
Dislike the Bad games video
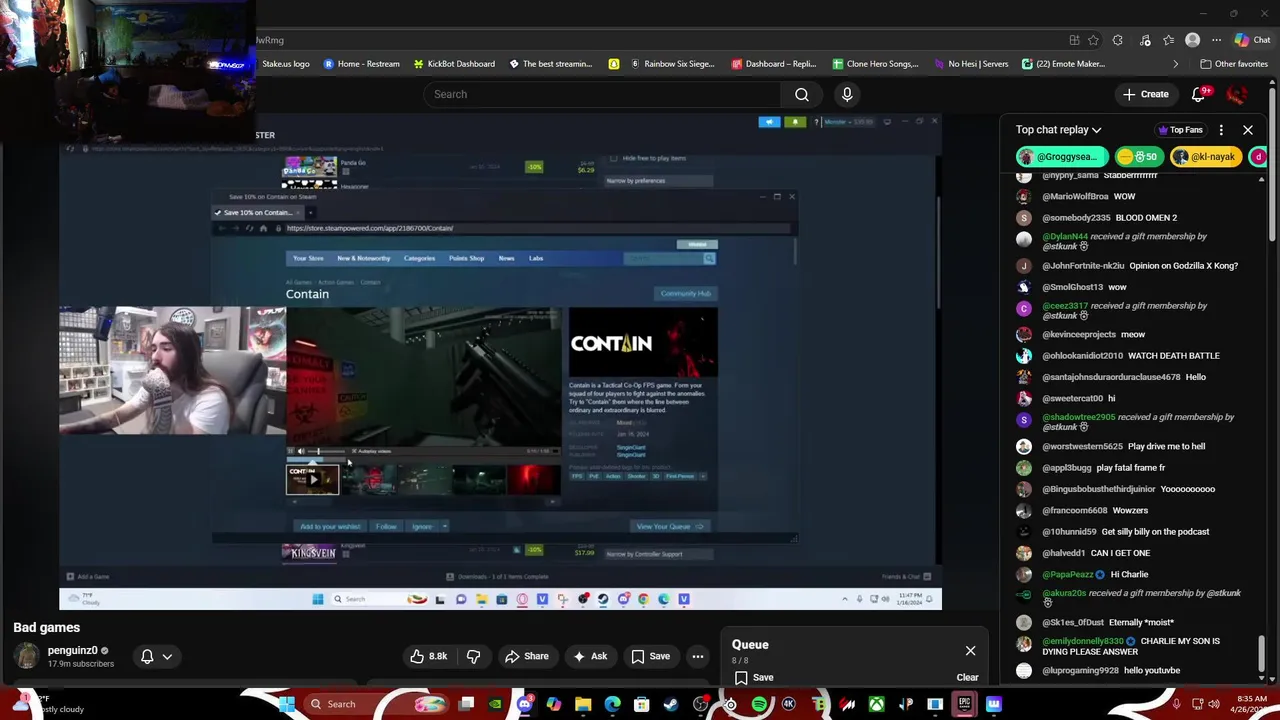pos(473,656)
